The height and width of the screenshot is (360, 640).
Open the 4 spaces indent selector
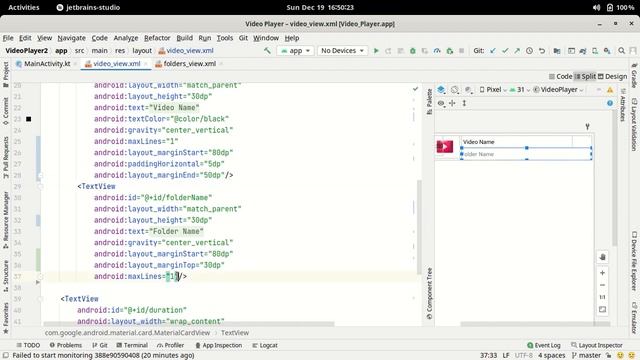point(551,356)
